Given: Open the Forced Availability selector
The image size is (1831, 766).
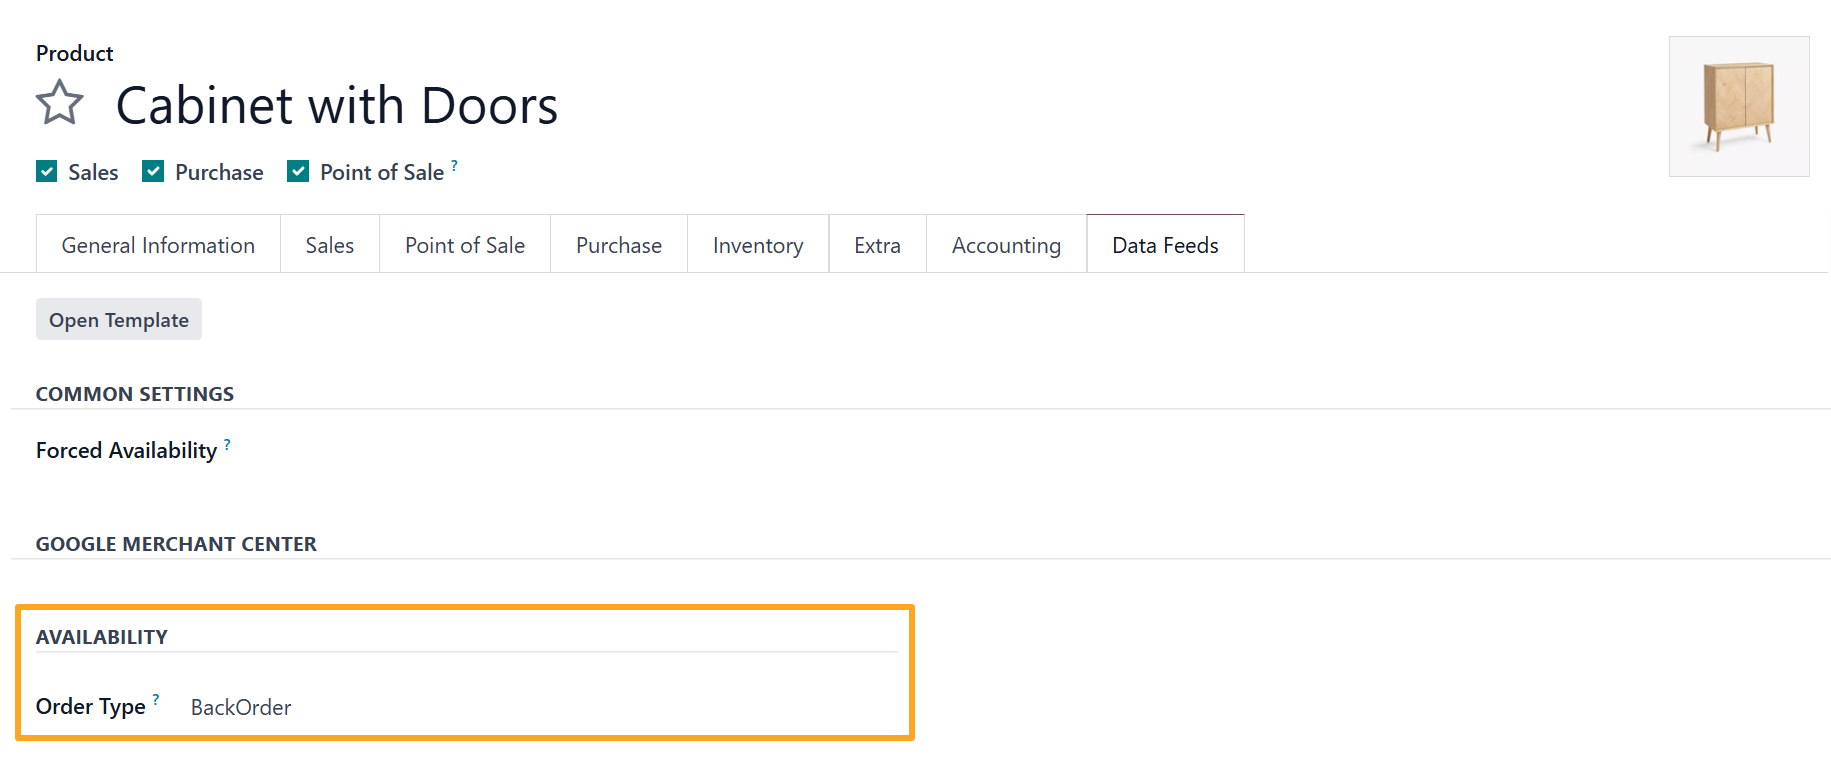Looking at the screenshot, I should pyautogui.click(x=400, y=450).
